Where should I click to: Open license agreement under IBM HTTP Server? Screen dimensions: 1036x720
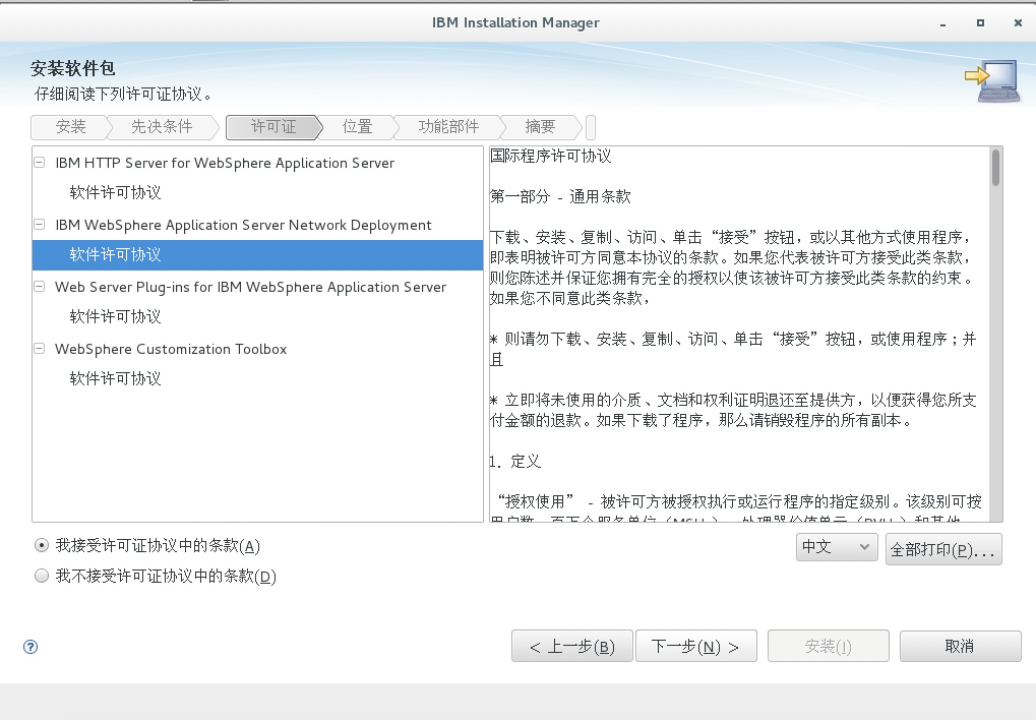tap(115, 193)
